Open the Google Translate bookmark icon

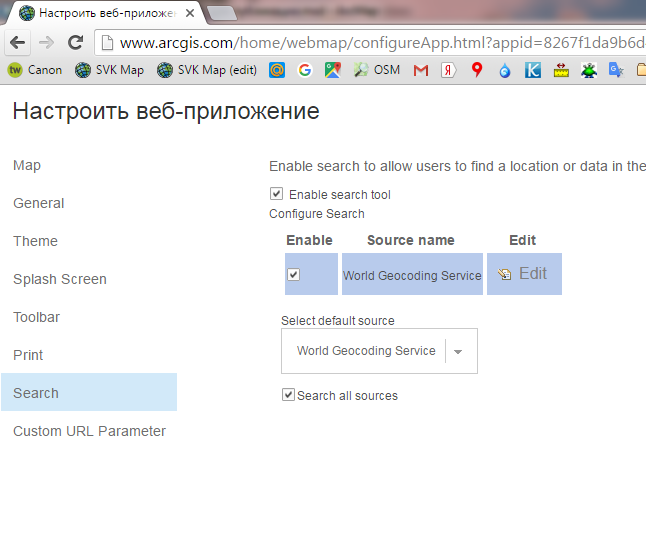coord(616,70)
